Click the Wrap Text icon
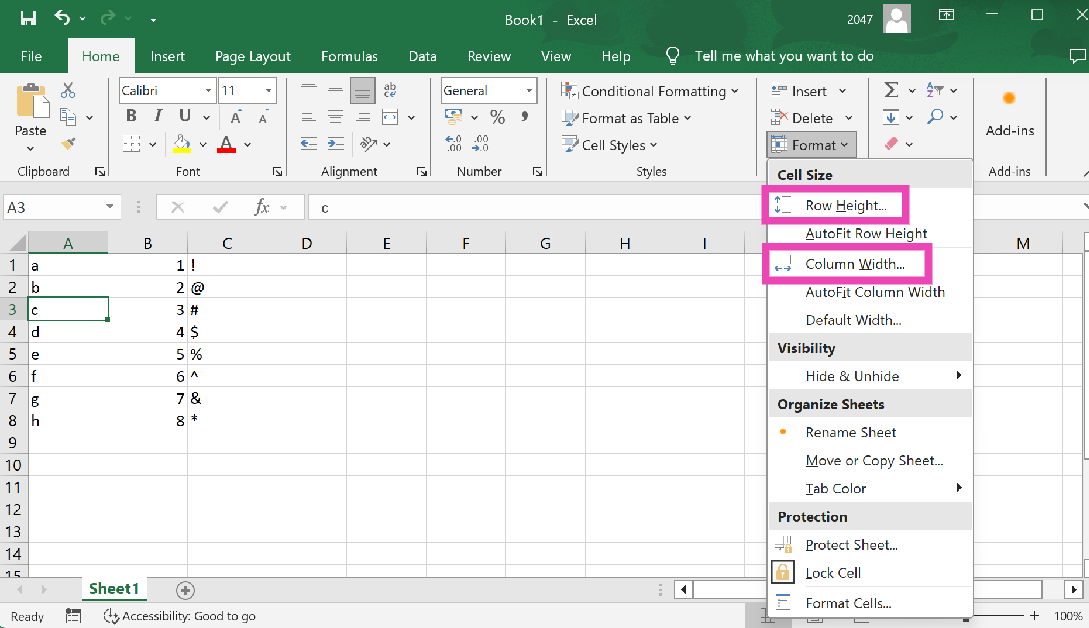This screenshot has height=628, width=1089. (x=391, y=91)
